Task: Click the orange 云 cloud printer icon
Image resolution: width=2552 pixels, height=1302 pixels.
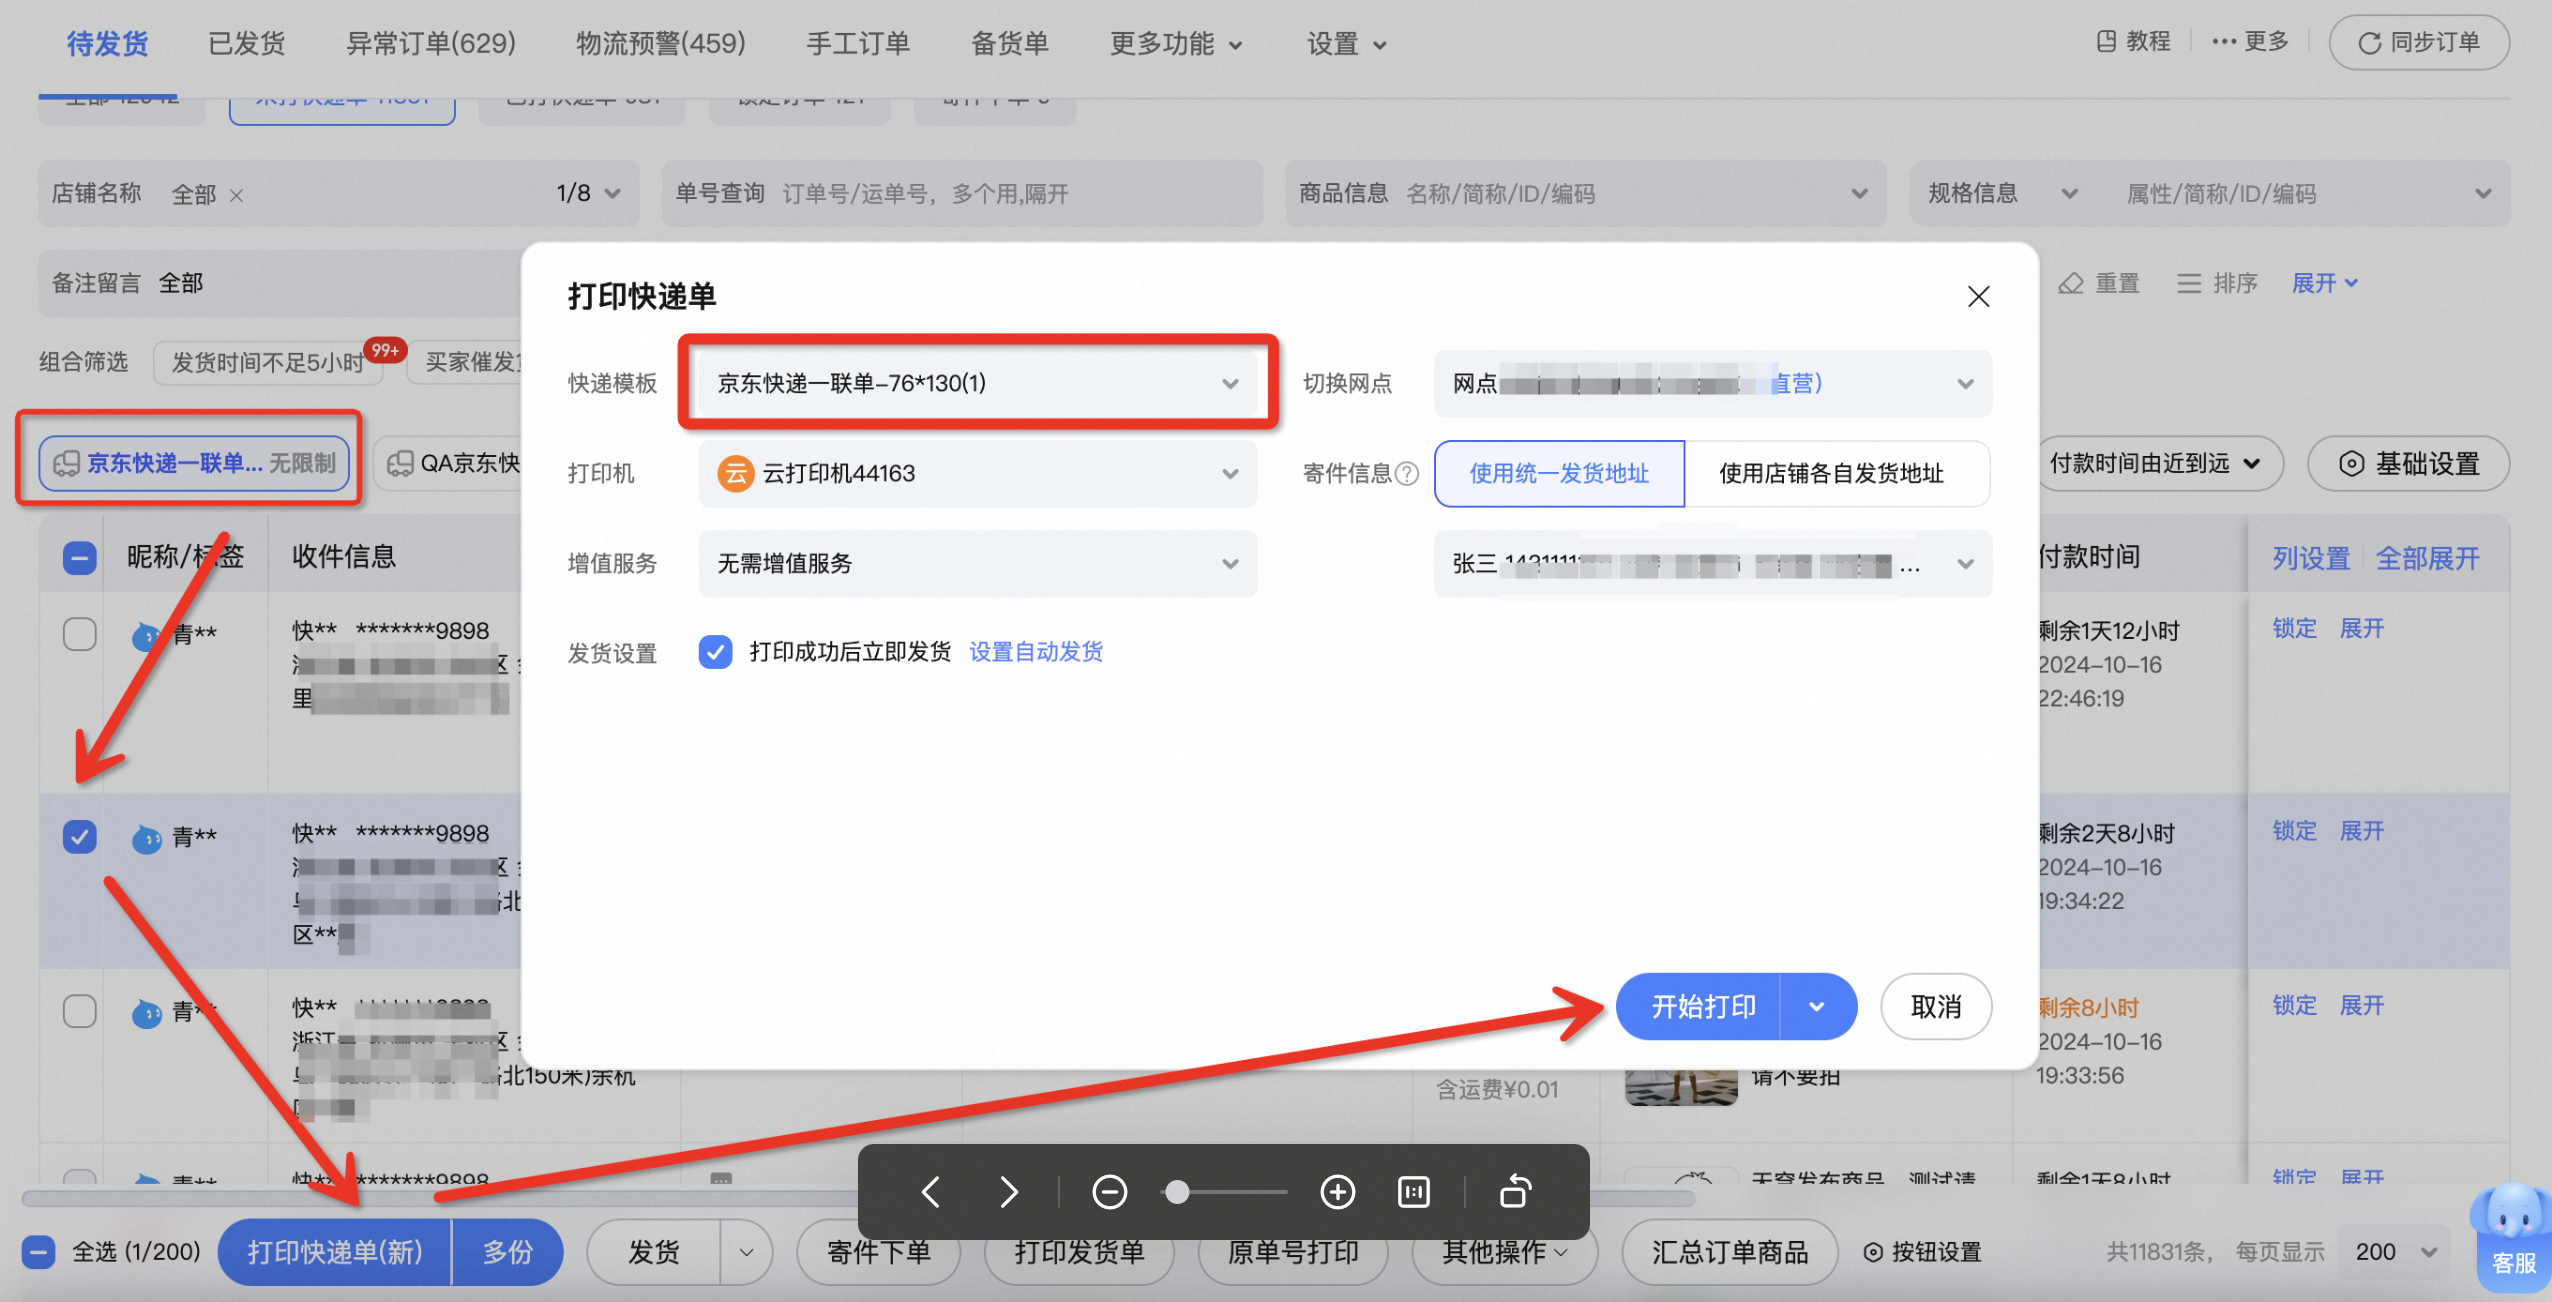Action: coord(735,473)
